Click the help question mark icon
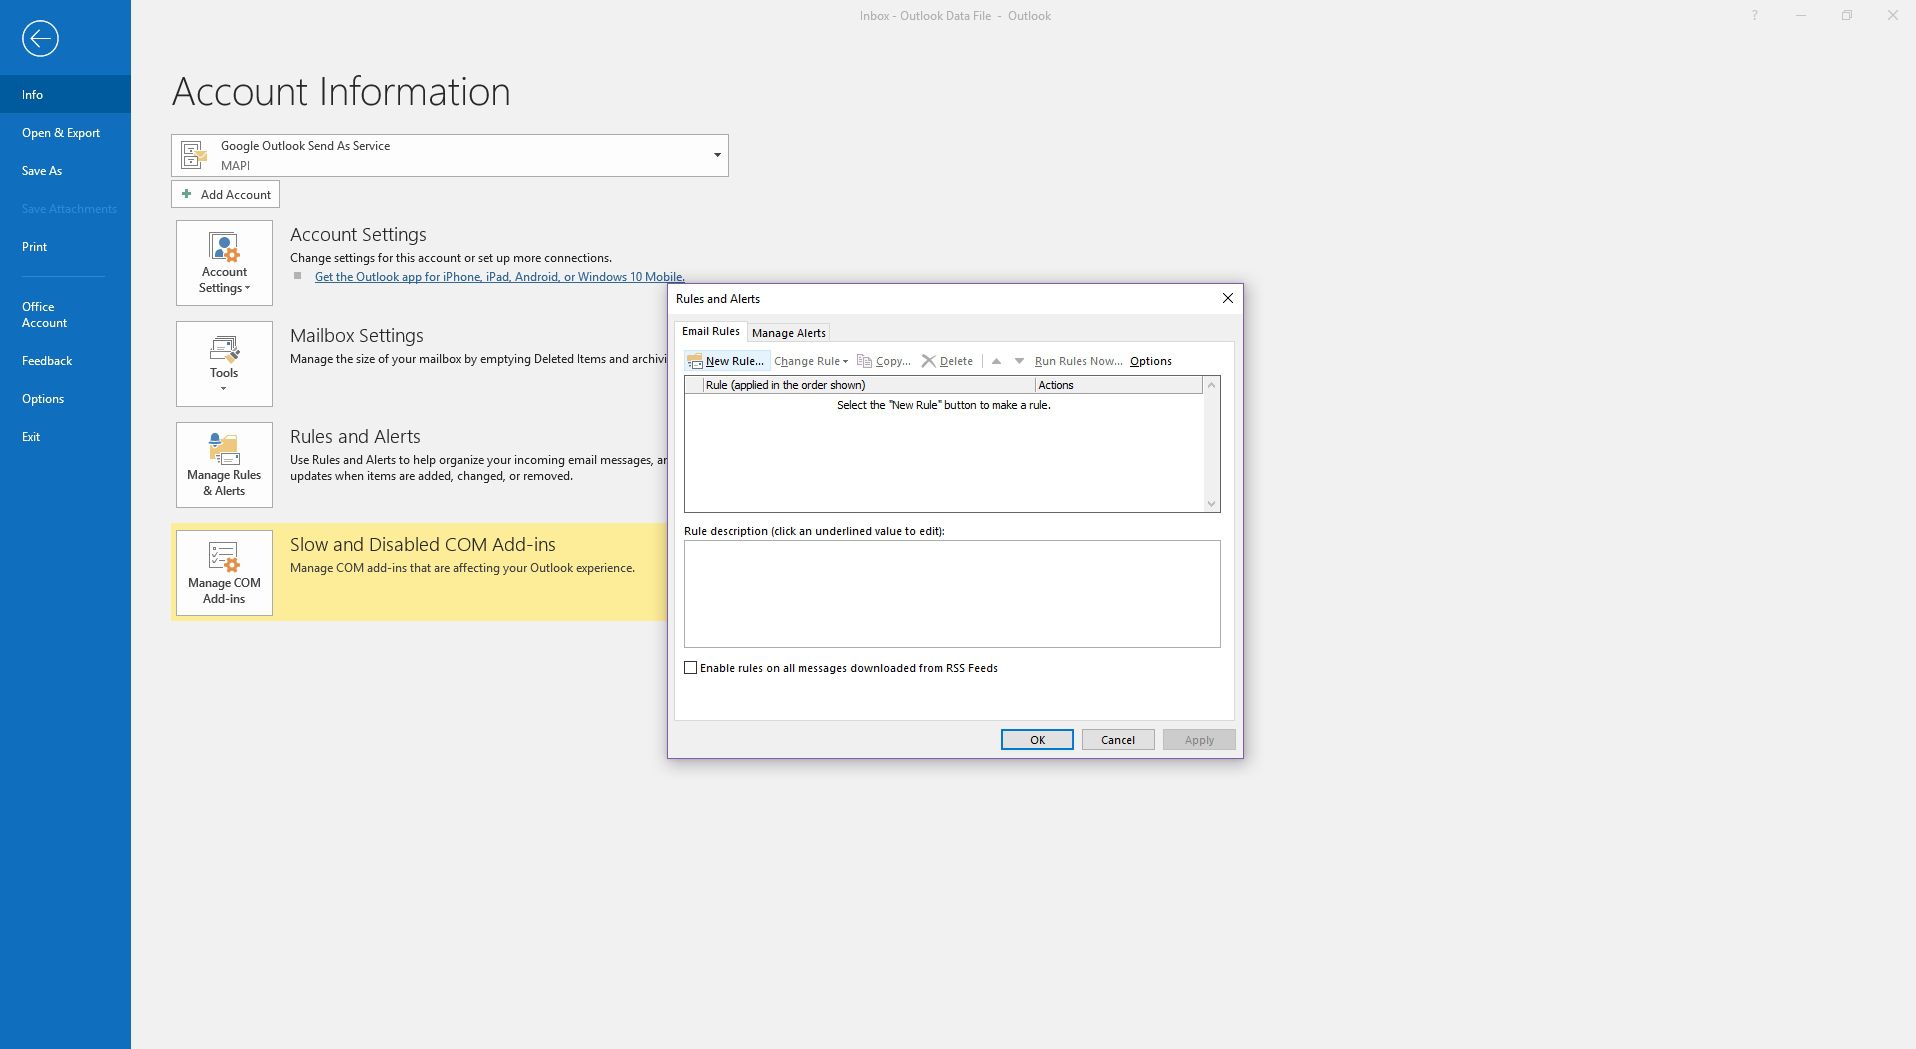1916x1049 pixels. coord(1754,16)
